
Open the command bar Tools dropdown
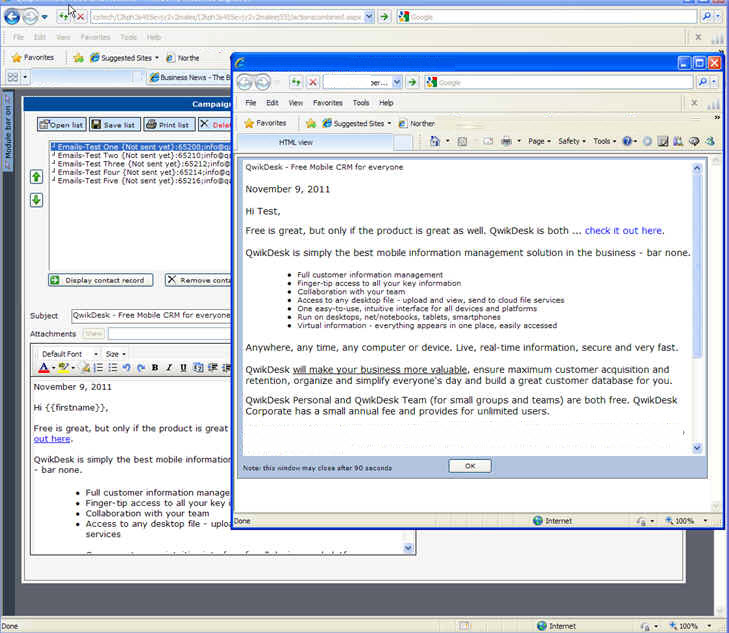(x=604, y=141)
